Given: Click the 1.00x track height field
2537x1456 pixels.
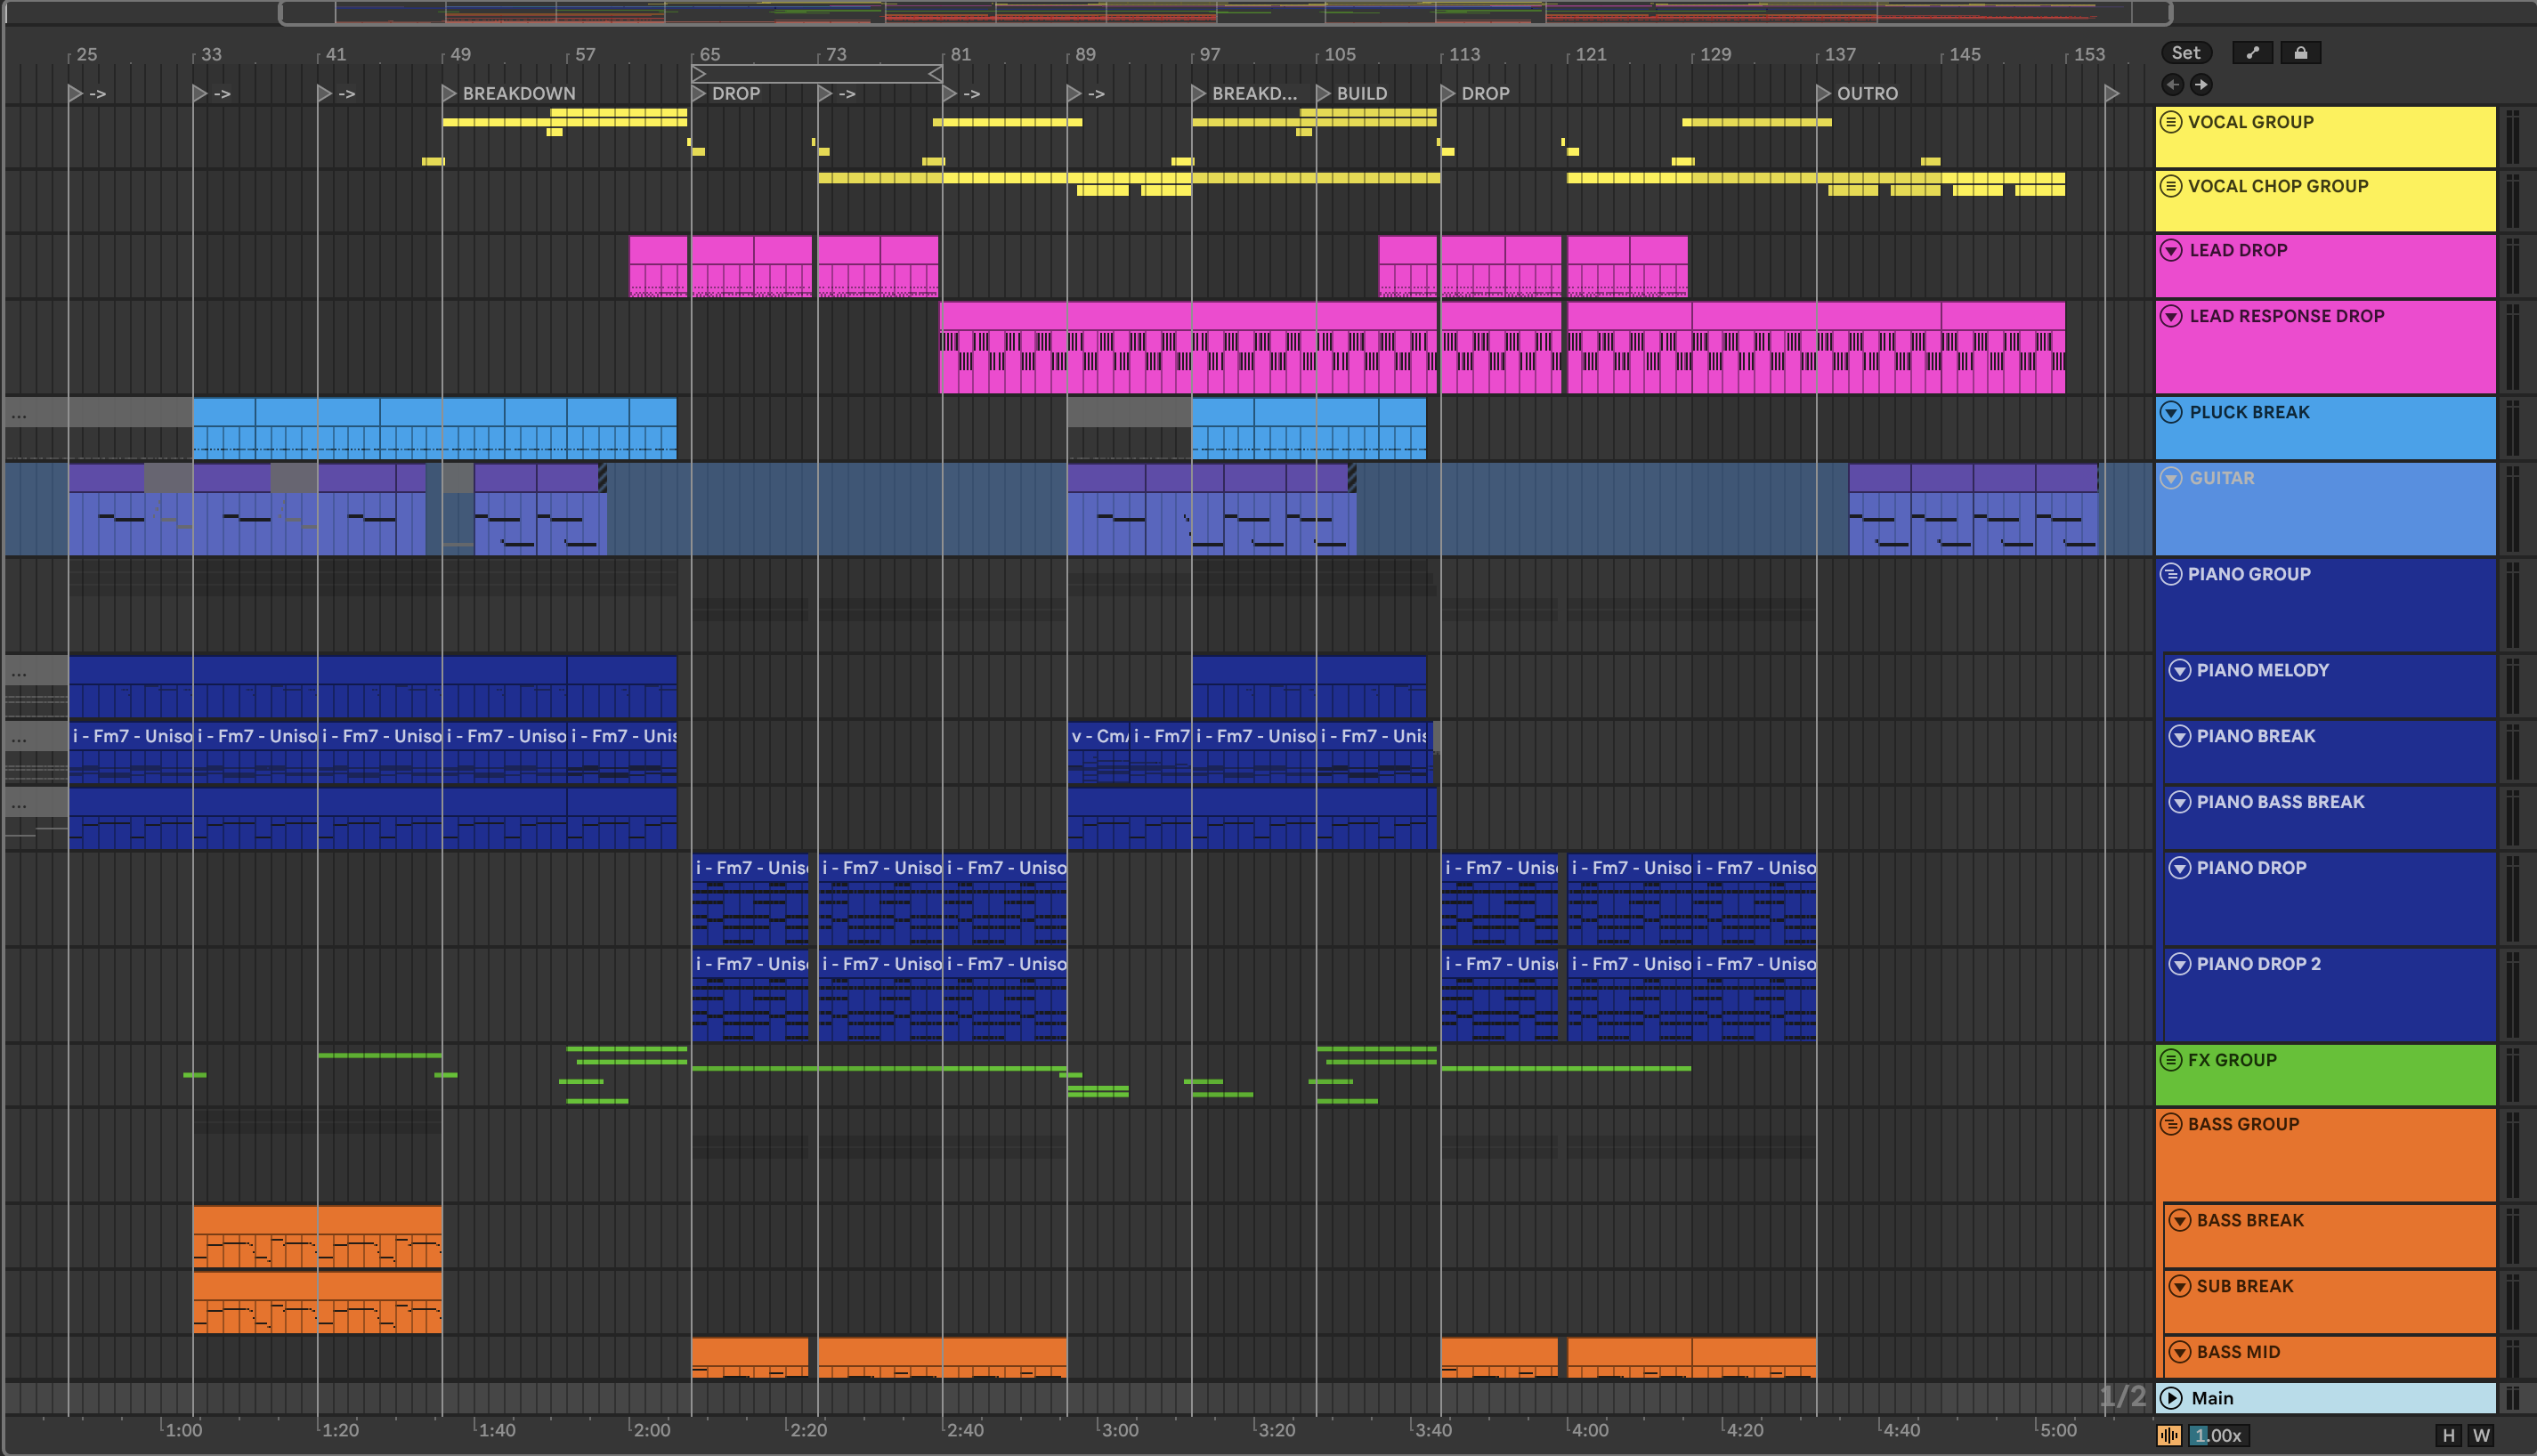Looking at the screenshot, I should tap(2218, 1435).
